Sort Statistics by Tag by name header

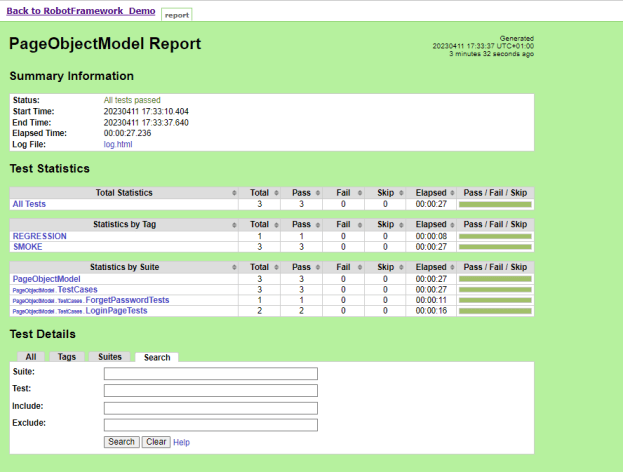tap(124, 225)
